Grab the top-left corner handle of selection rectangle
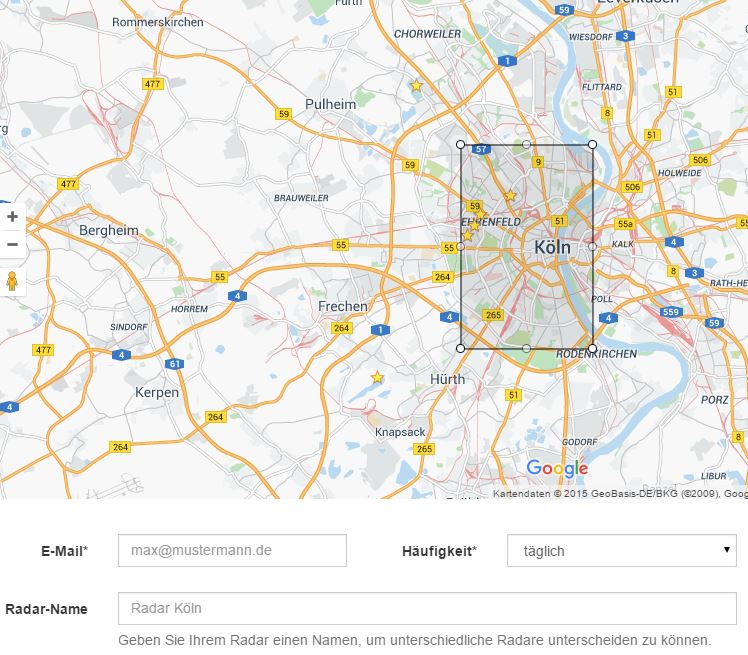 (x=461, y=145)
